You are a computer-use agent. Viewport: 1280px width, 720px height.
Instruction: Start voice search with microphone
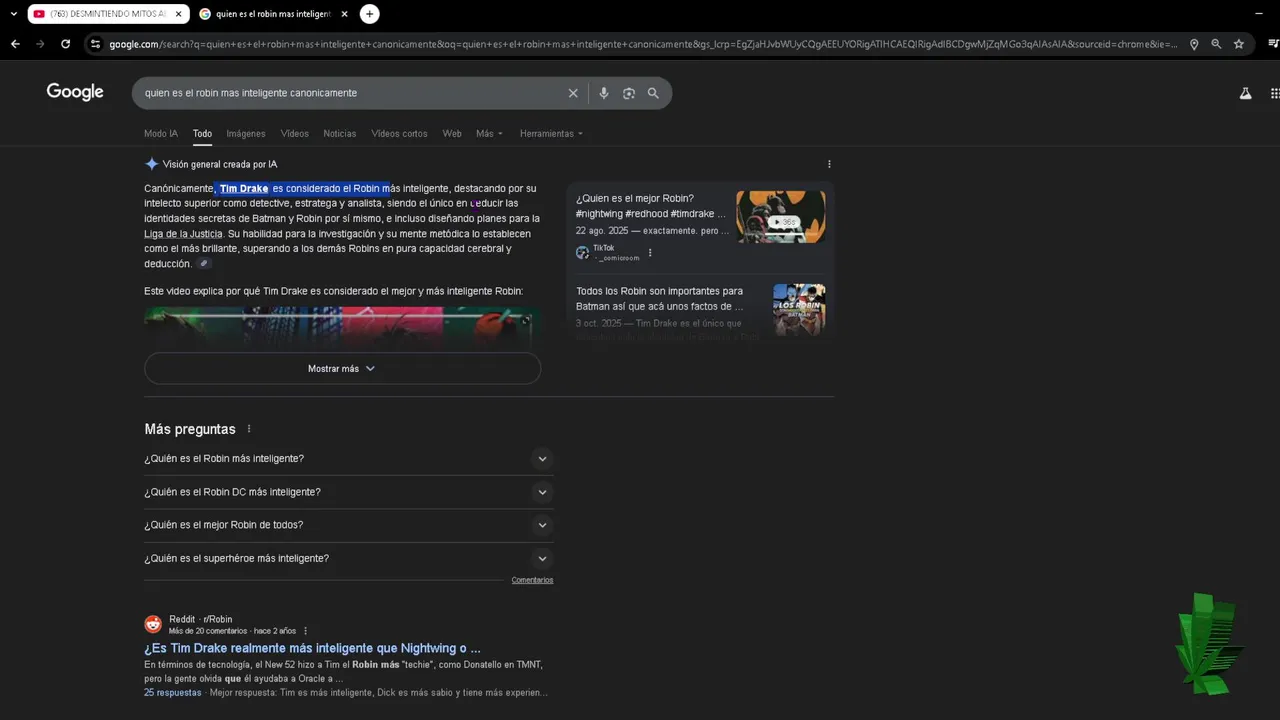tap(604, 93)
